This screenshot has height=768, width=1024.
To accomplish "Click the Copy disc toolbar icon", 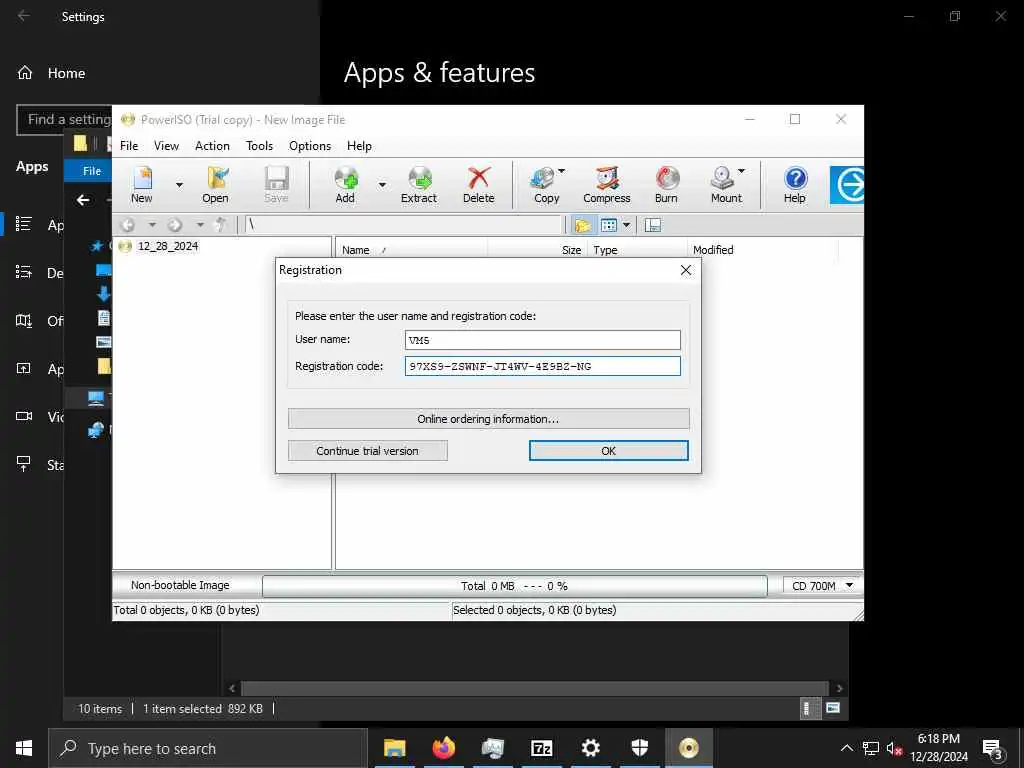I will tap(544, 185).
